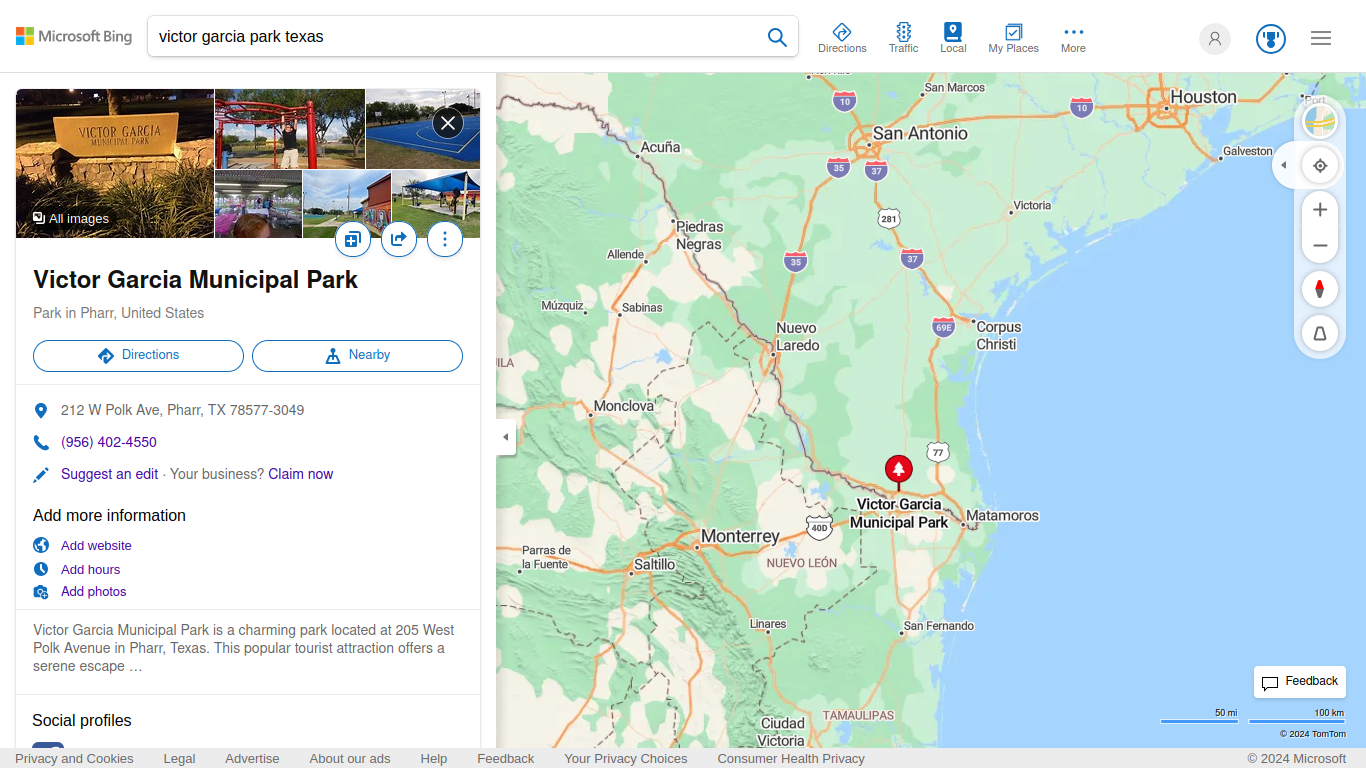Save place to collection icon
The height and width of the screenshot is (768, 1366).
[352, 239]
